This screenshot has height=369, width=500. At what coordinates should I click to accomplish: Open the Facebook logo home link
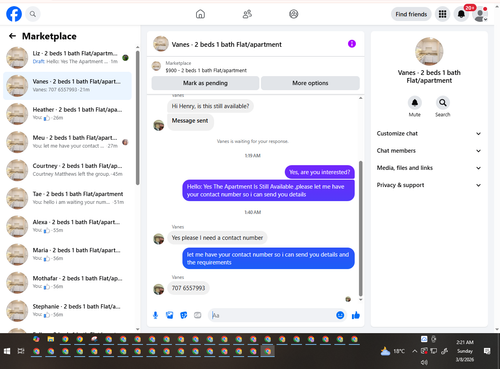click(14, 14)
